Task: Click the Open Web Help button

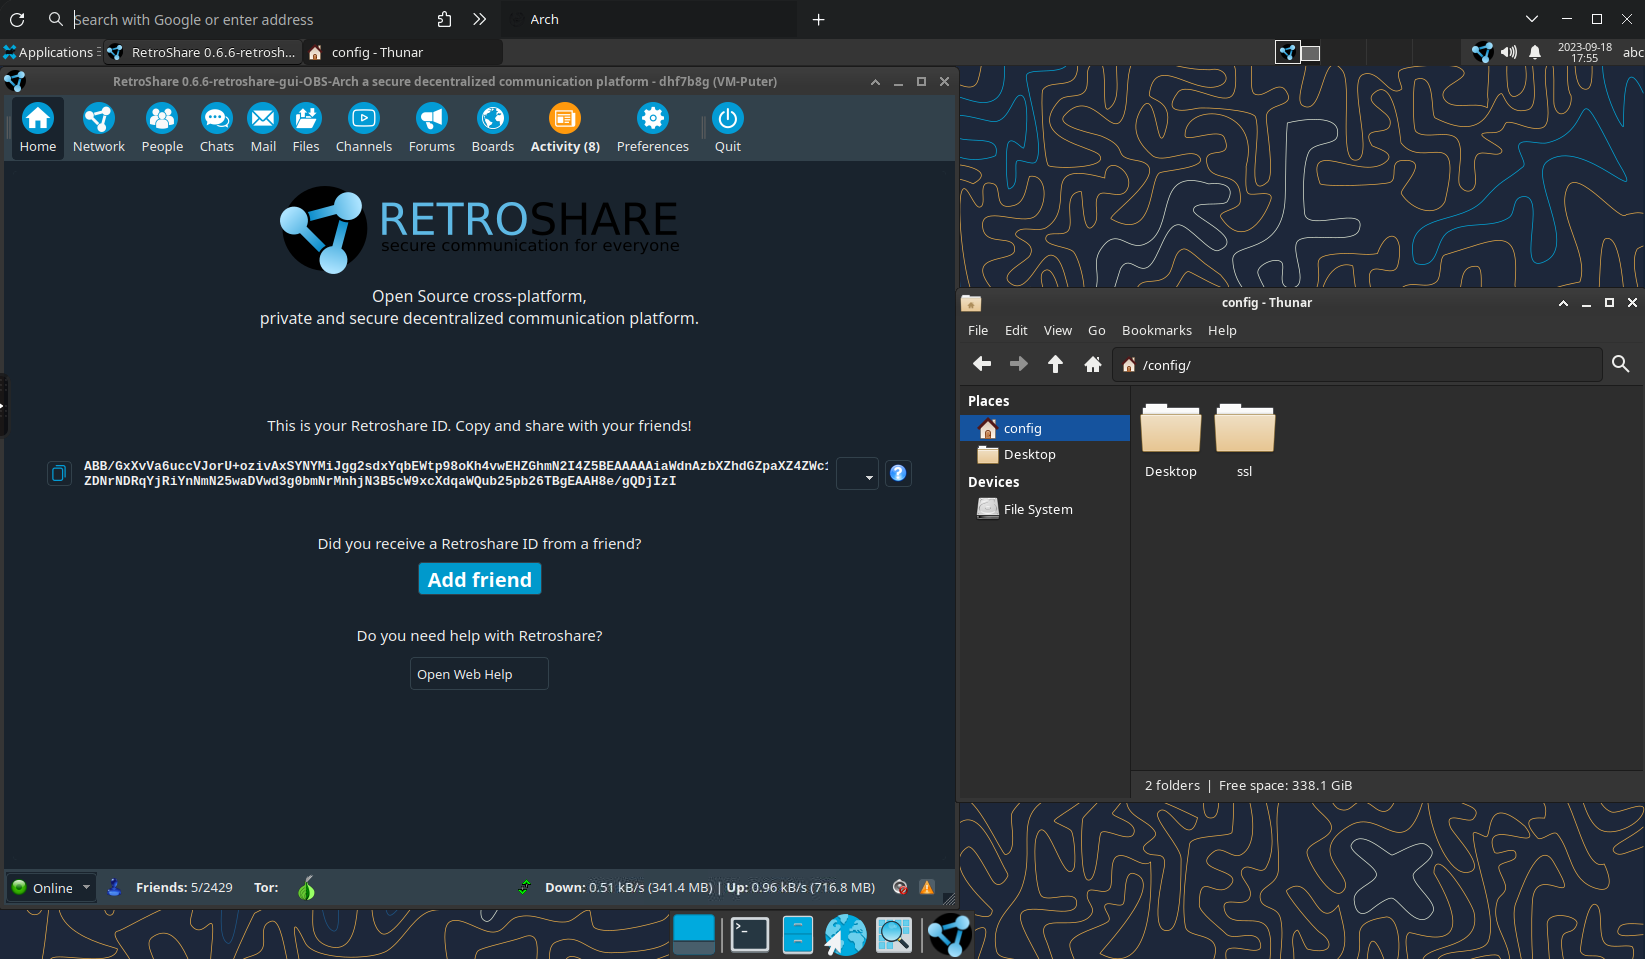Action: coord(479,674)
